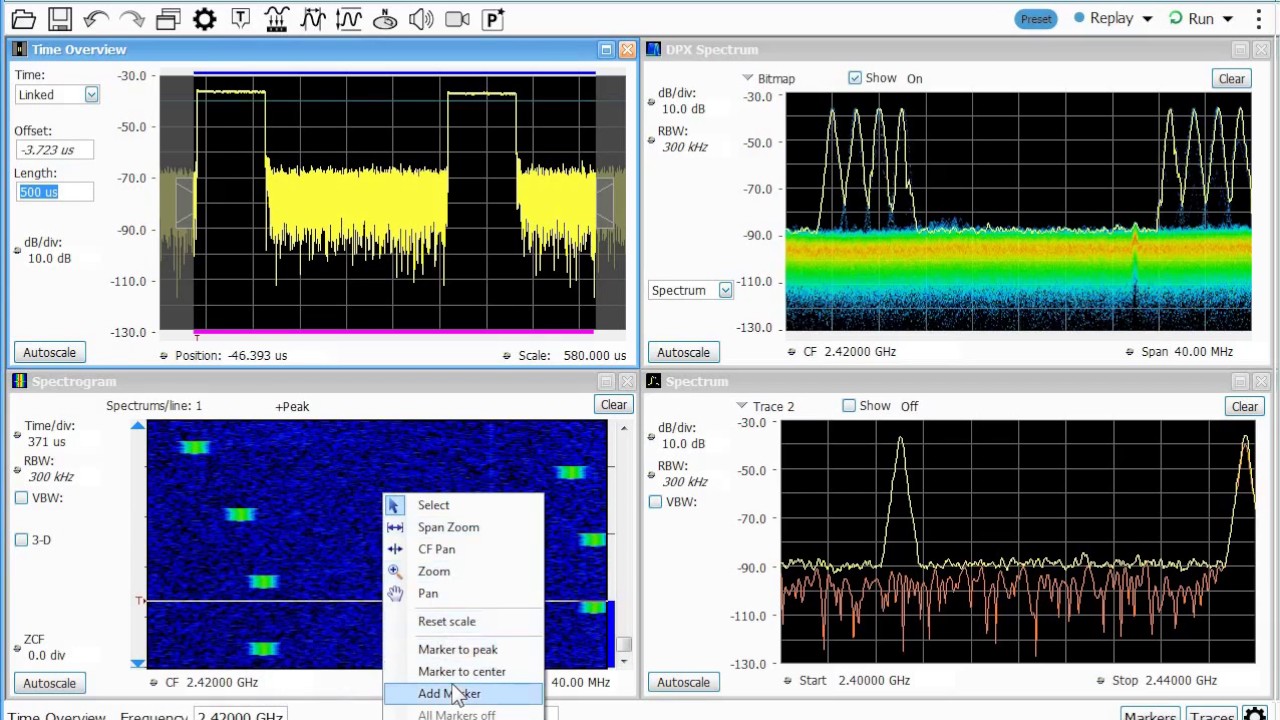The width and height of the screenshot is (1280, 720).
Task: Click the Time Overview Length field
Action: coord(55,192)
